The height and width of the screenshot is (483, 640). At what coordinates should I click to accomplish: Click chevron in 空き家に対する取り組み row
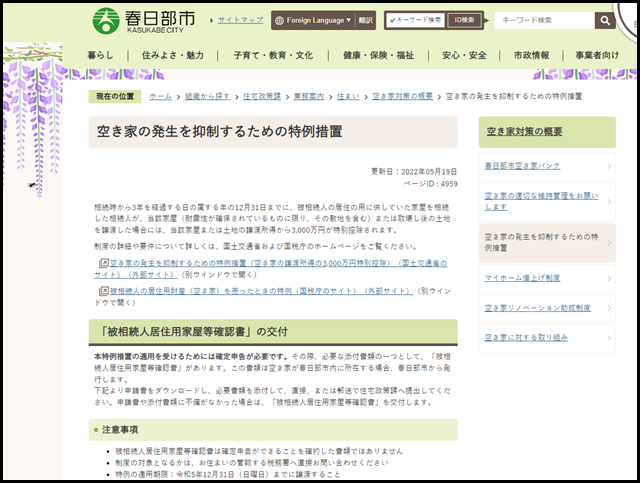[609, 338]
